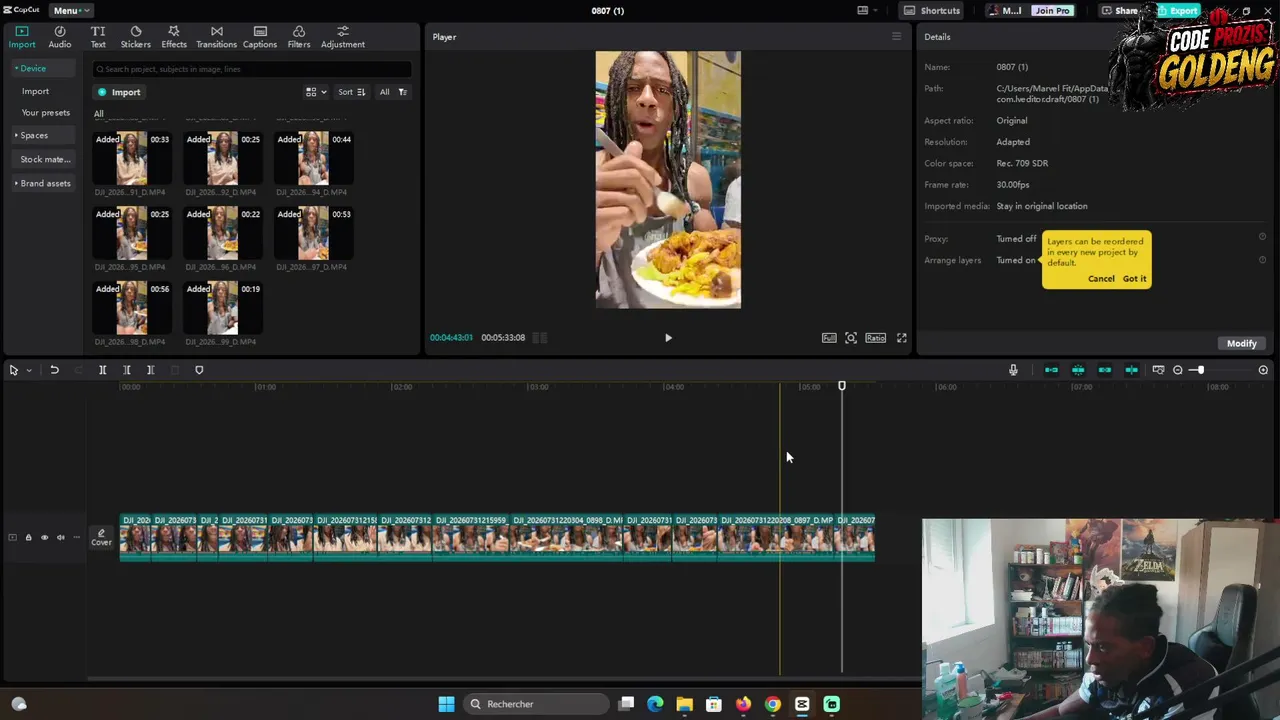Switch to the Stickers tab
The image size is (1280, 720).
(136, 37)
